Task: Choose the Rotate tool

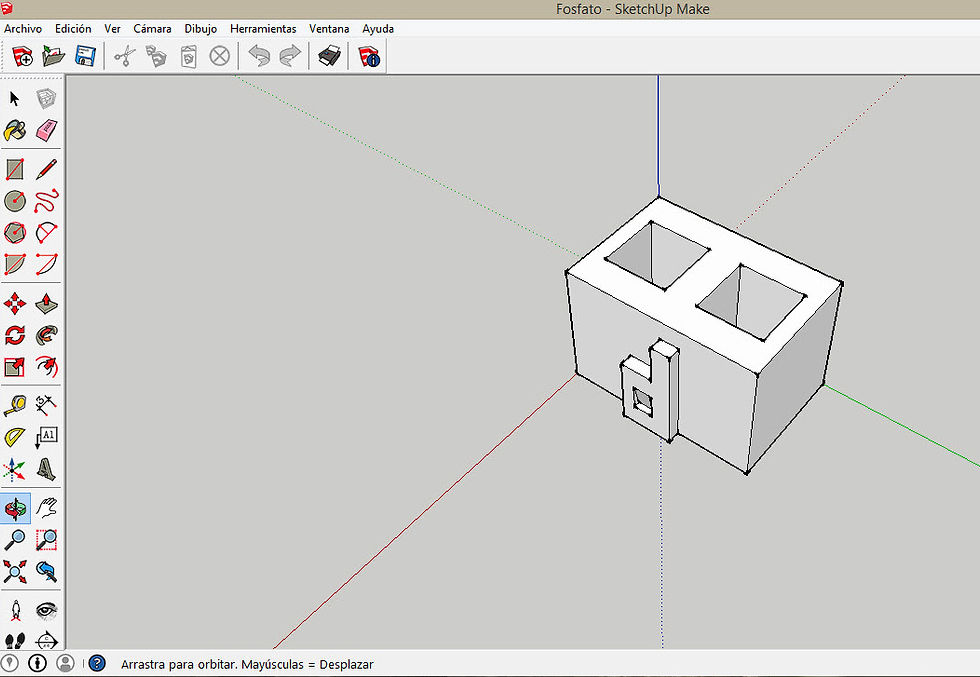Action: tap(14, 335)
